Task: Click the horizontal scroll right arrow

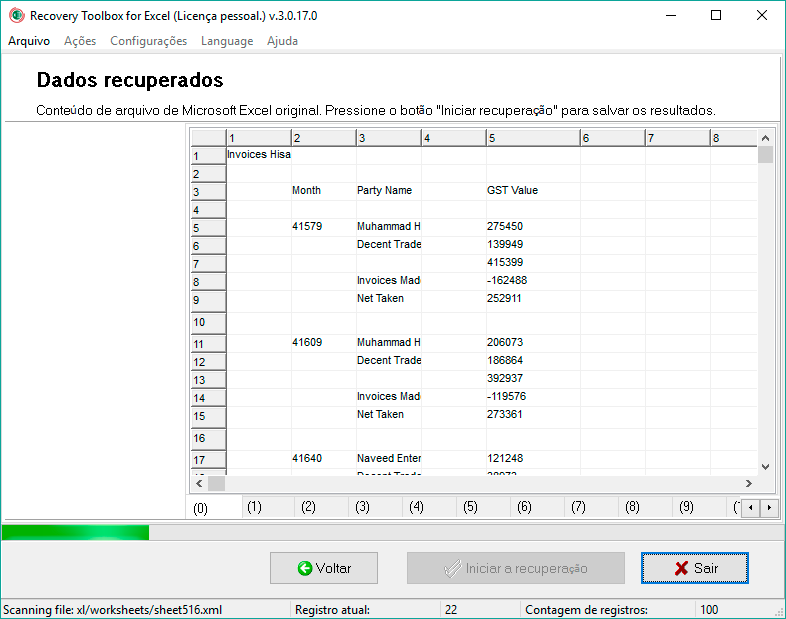Action: tap(748, 483)
